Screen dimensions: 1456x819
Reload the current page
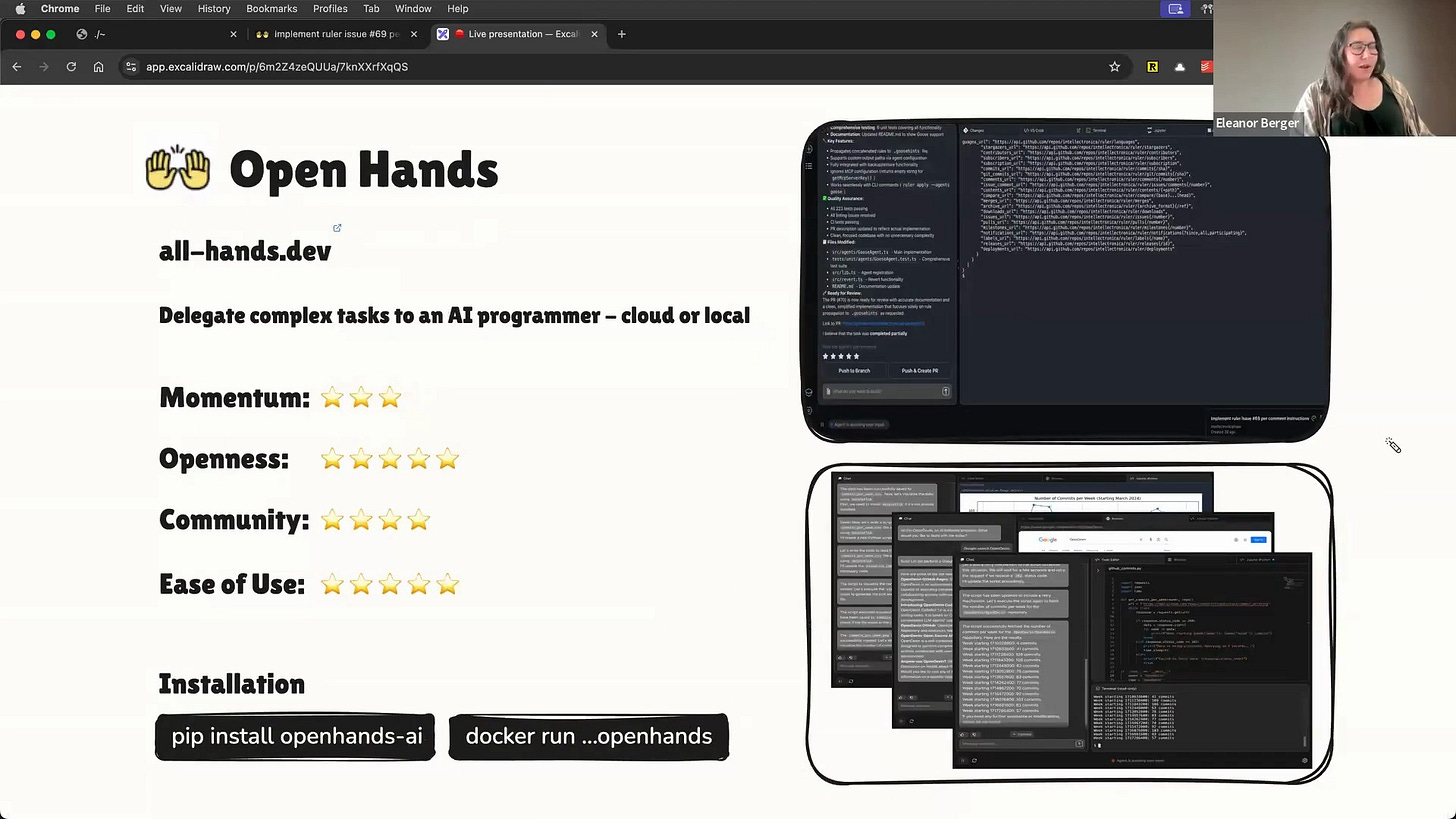click(x=70, y=66)
